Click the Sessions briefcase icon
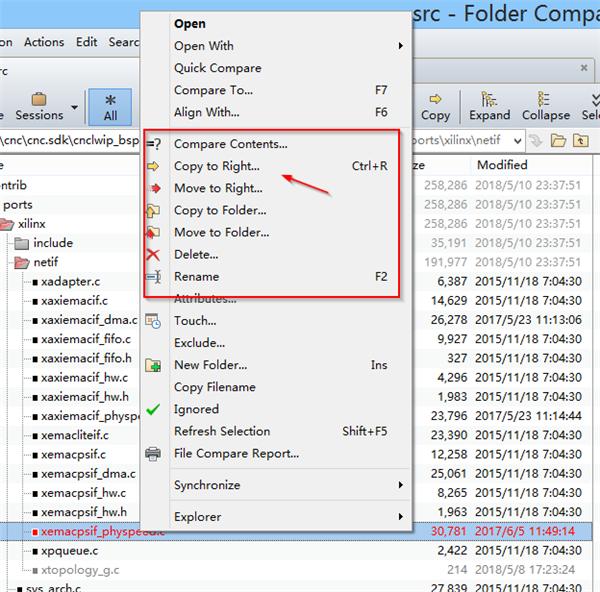 pyautogui.click(x=39, y=99)
